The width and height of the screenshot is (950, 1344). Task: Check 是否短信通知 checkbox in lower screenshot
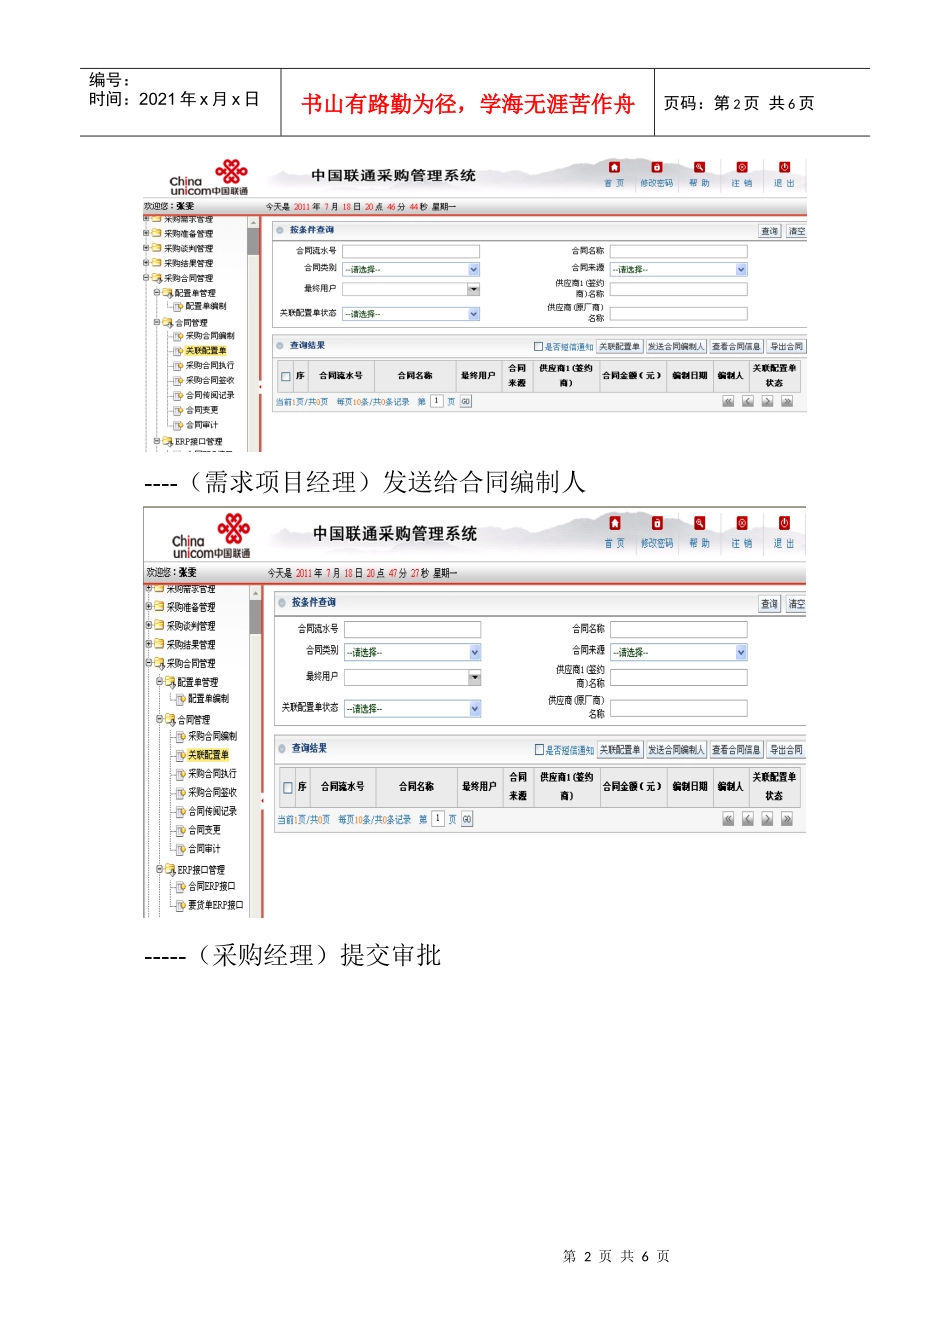[540, 749]
